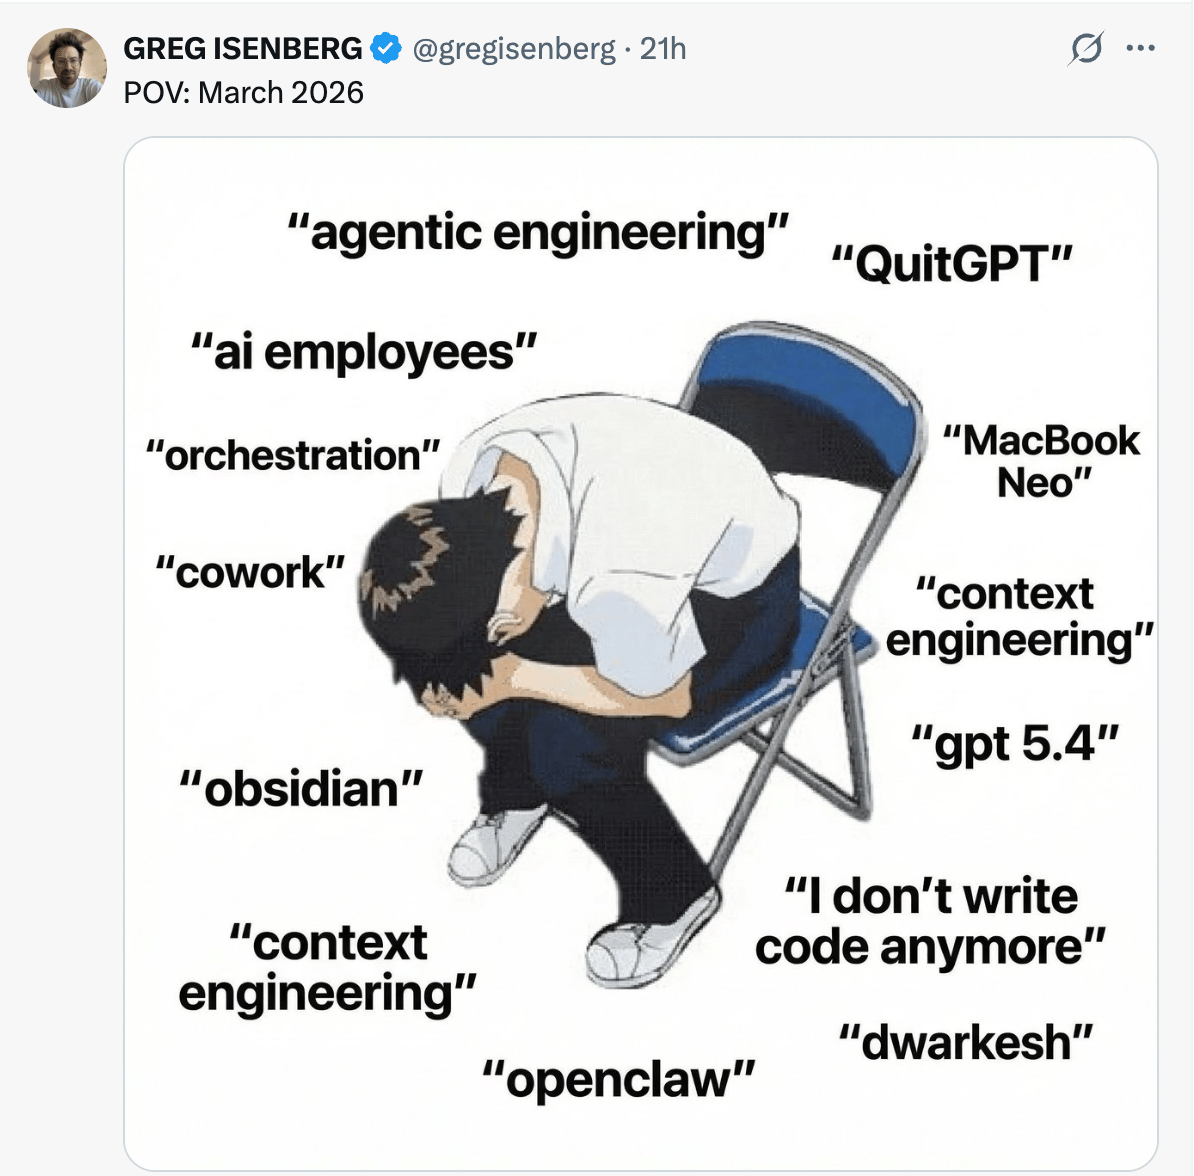Image resolution: width=1194 pixels, height=1176 pixels.
Task: Click the "dwarkesh" word in the image
Action: 966,1042
